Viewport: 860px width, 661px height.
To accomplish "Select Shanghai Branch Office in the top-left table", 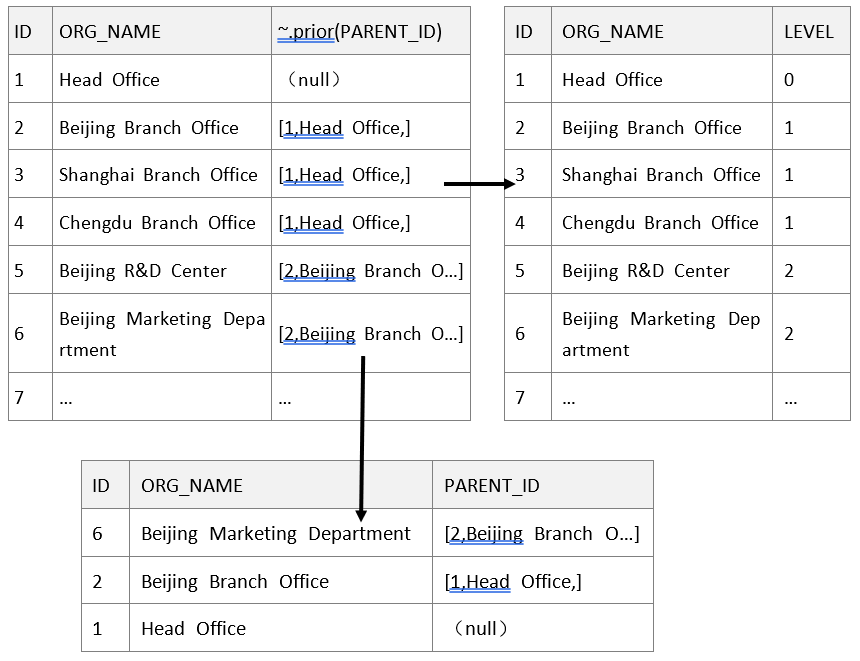I will [158, 175].
